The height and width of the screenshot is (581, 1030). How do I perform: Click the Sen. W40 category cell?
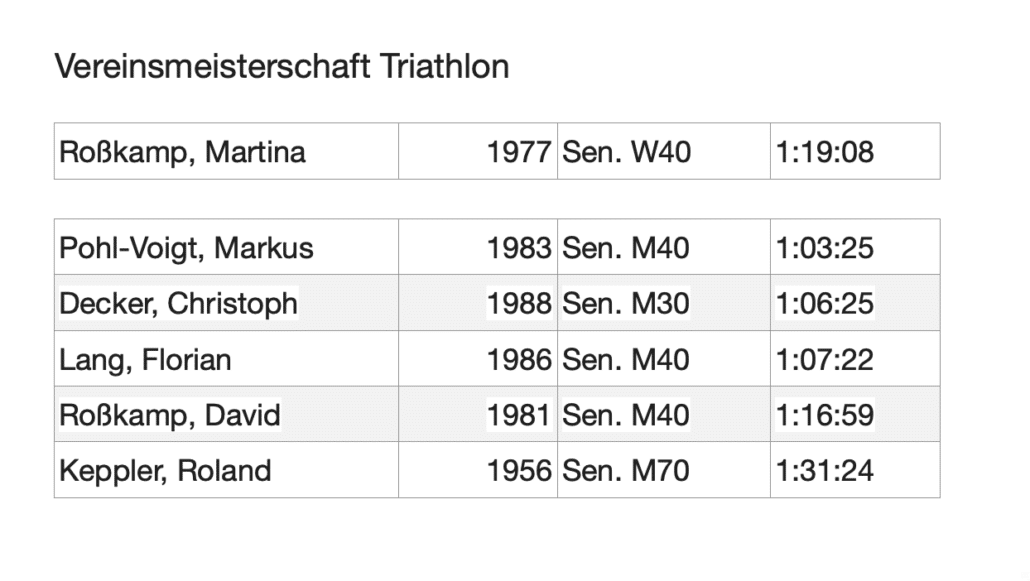coord(663,151)
